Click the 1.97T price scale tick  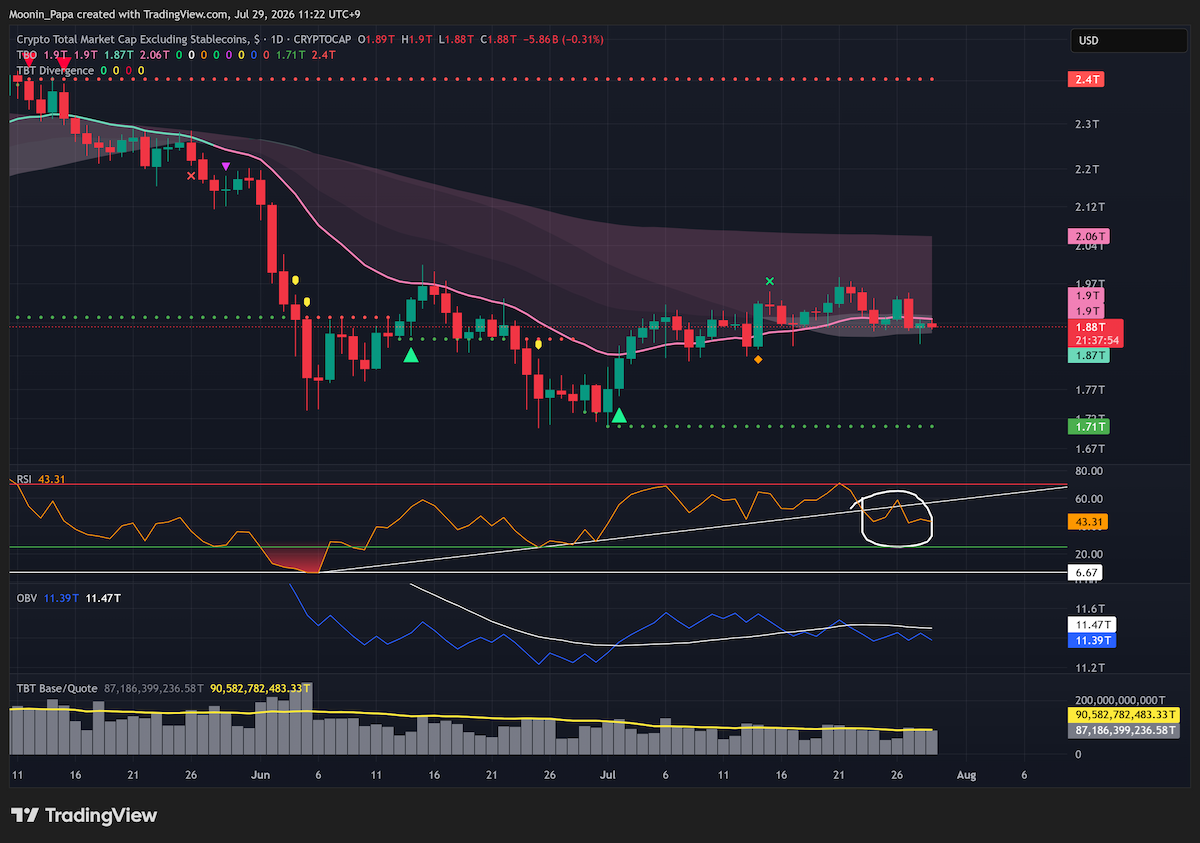click(1091, 284)
